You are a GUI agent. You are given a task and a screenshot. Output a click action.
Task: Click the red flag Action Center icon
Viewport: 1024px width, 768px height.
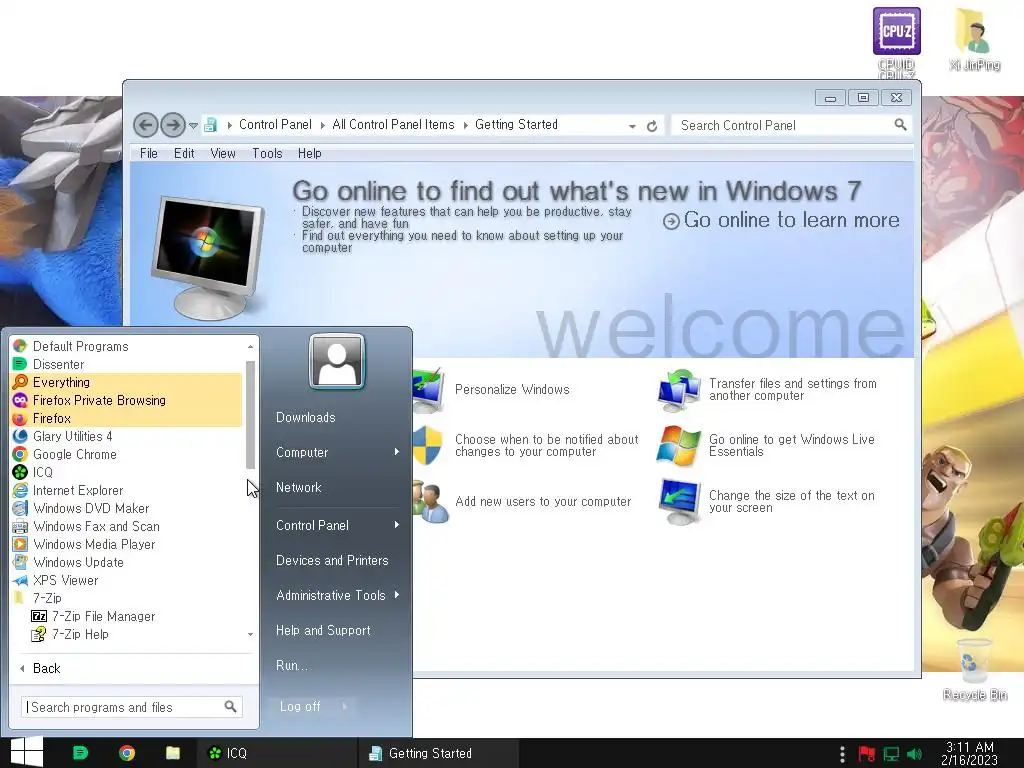(867, 754)
